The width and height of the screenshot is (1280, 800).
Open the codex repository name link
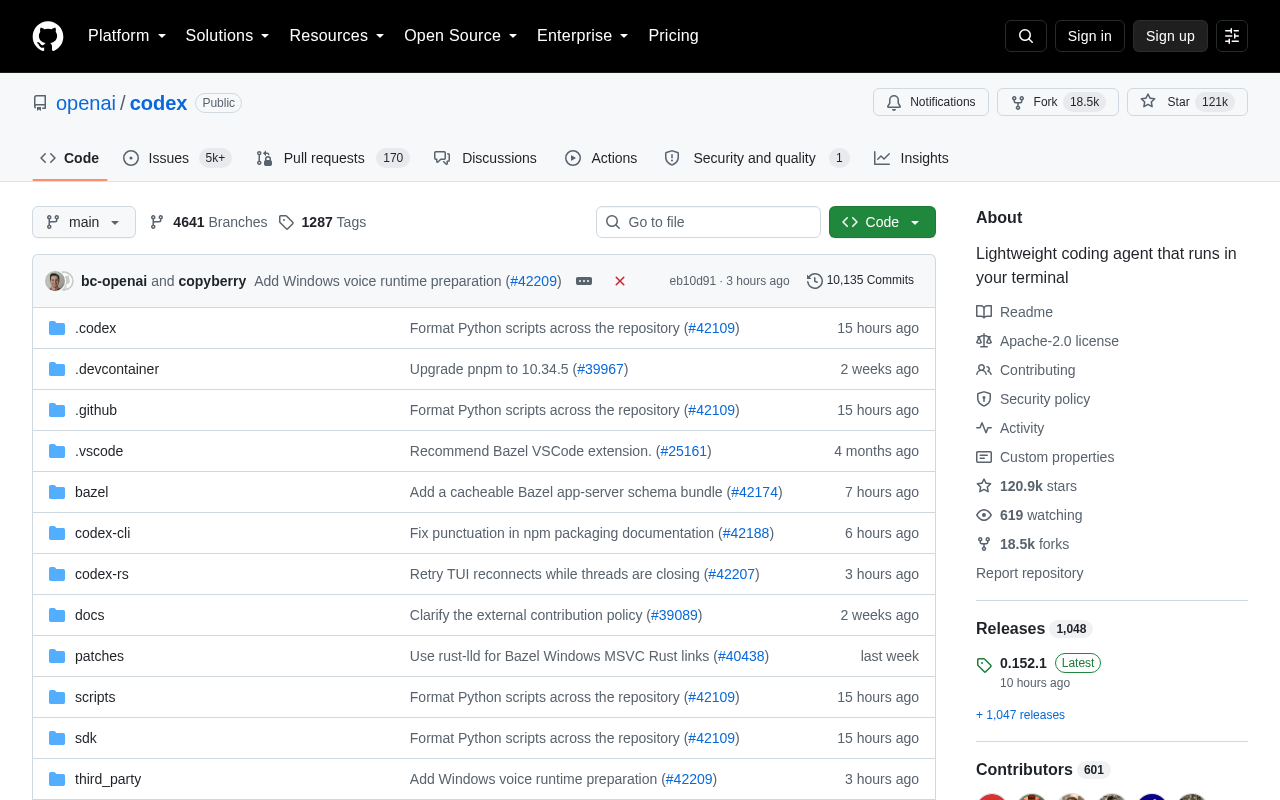tap(158, 103)
